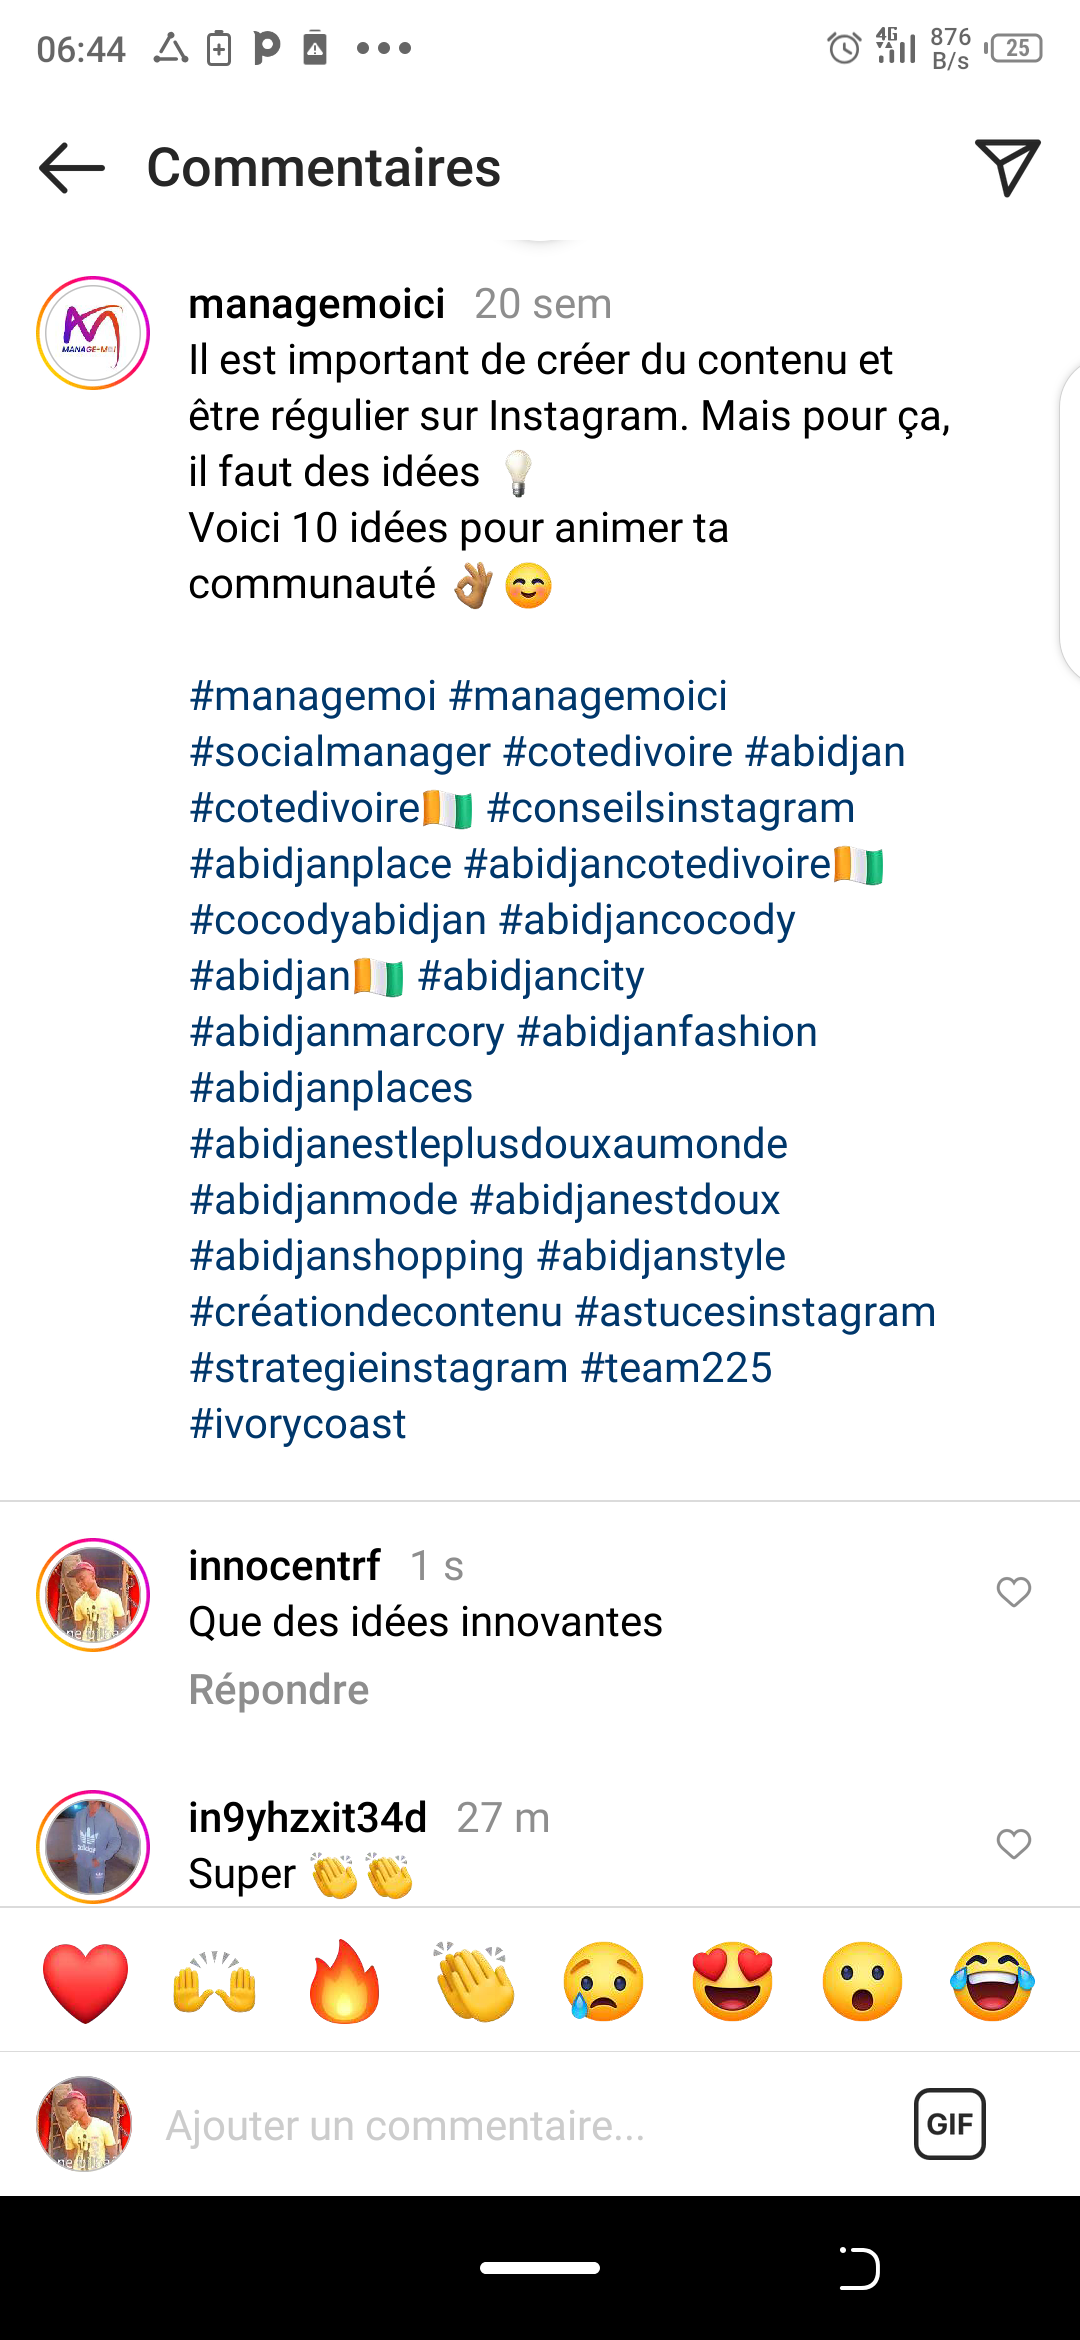Open the GIF picker button
Viewport: 1080px width, 2340px height.
tap(949, 2123)
